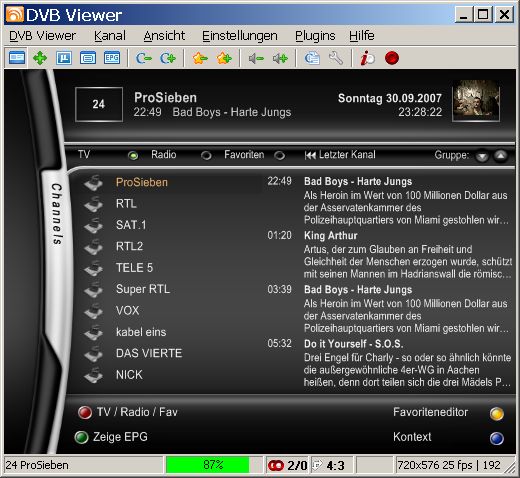
Task: Open the EPG toolbar icon
Action: (112, 58)
